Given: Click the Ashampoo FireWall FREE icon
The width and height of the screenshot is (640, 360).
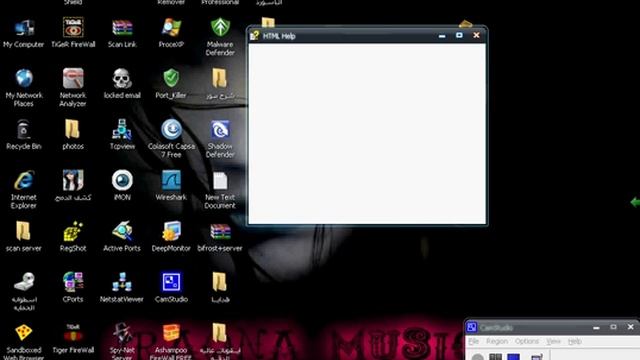Looking at the screenshot, I should [x=171, y=333].
